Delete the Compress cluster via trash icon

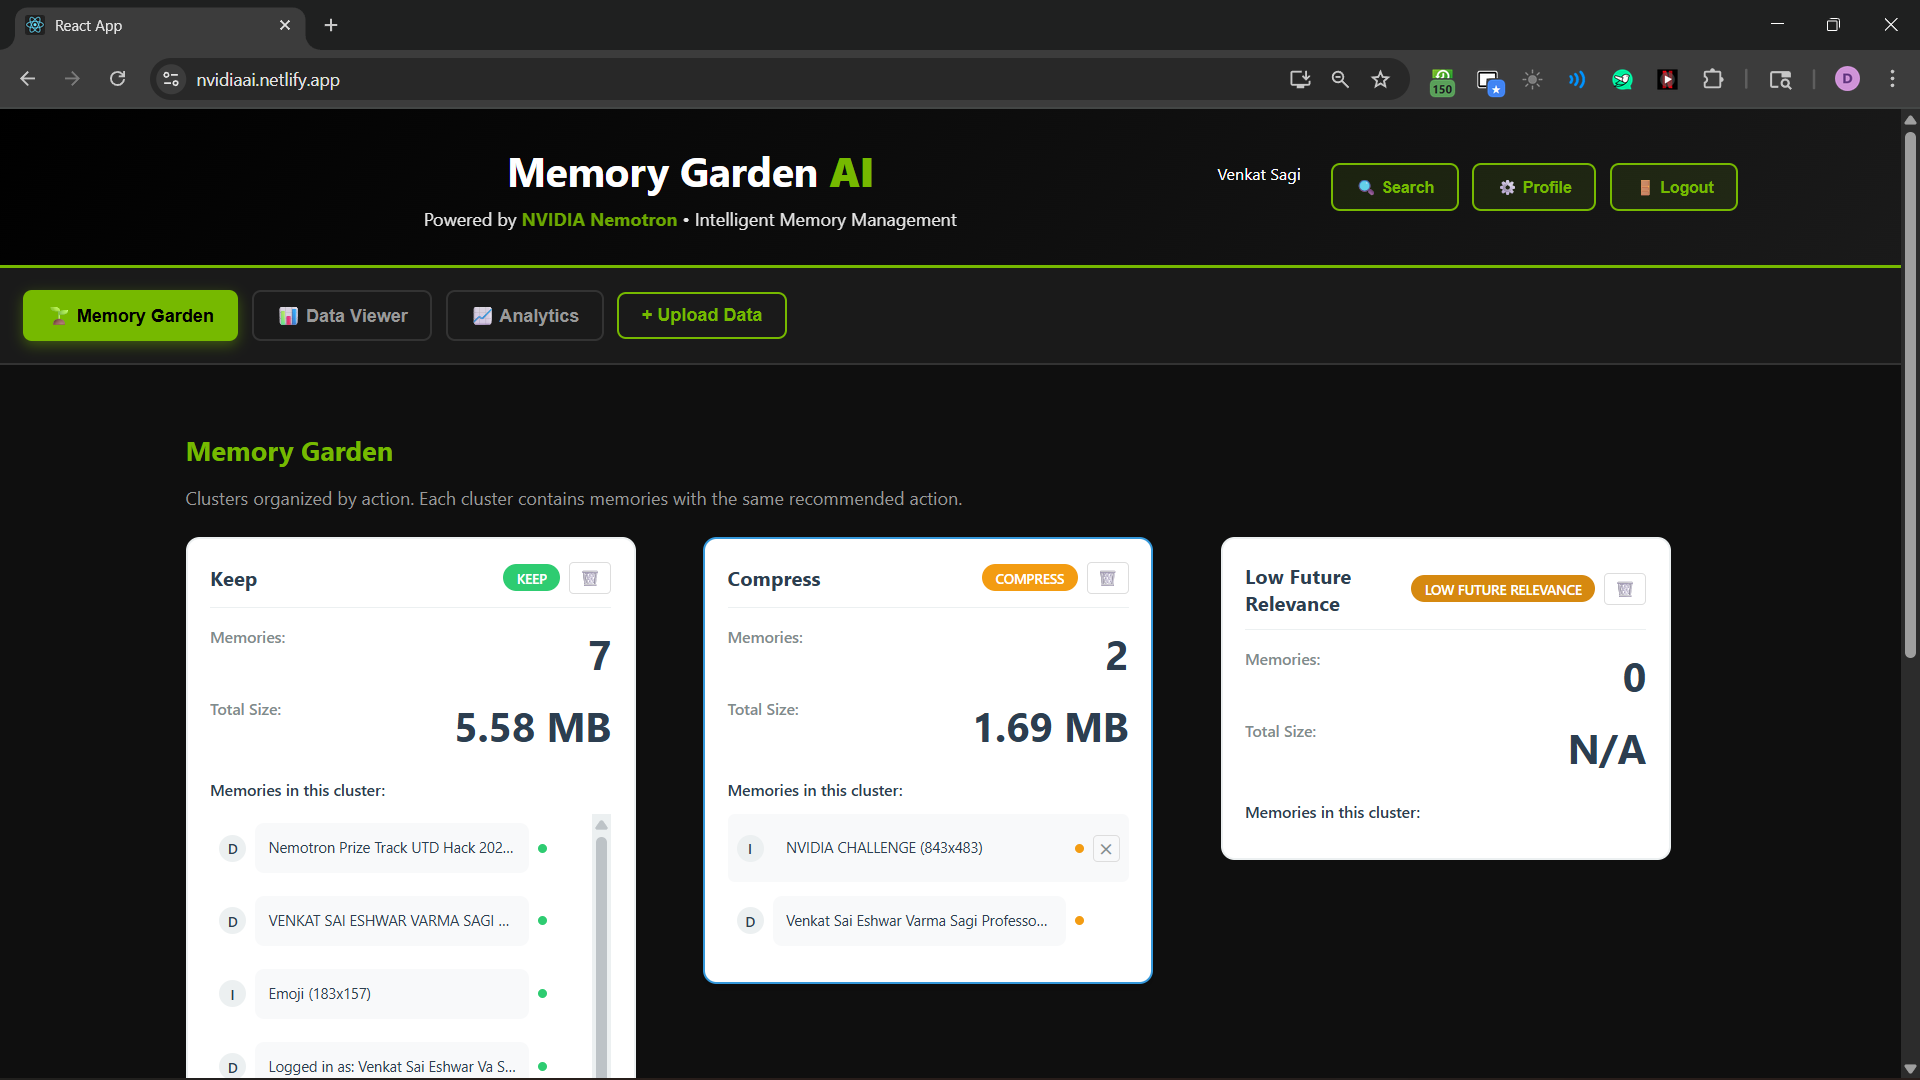pyautogui.click(x=1107, y=578)
